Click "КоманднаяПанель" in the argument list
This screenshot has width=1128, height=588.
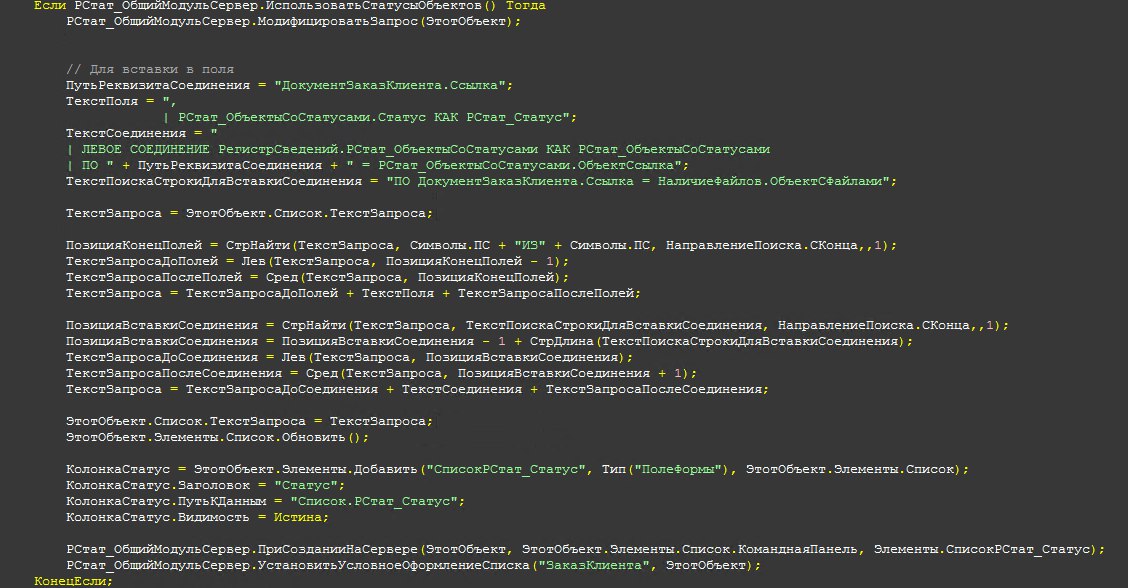[x=798, y=550]
